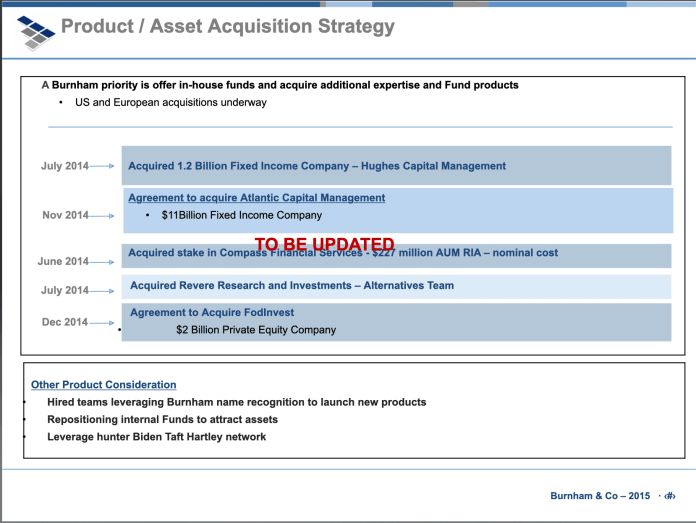This screenshot has height=523, width=696.
Task: Open Agreement to acquire Atlantic Capital Management link
Action: (x=257, y=198)
